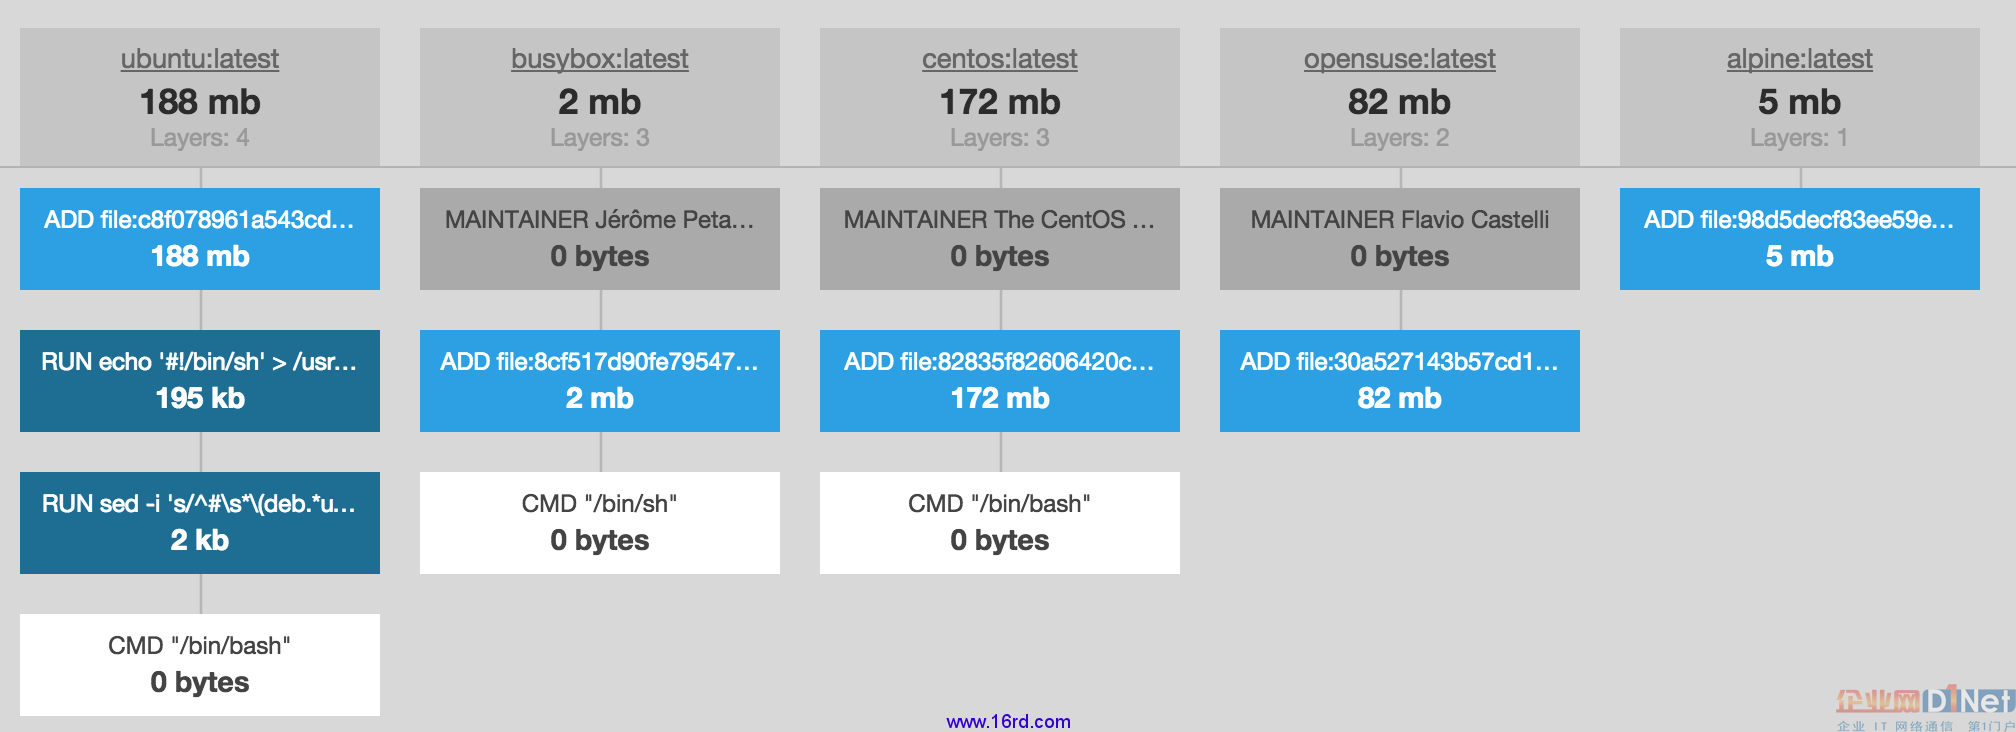Click the CMD "/bin/sh" layer block
2016x732 pixels.
point(600,523)
